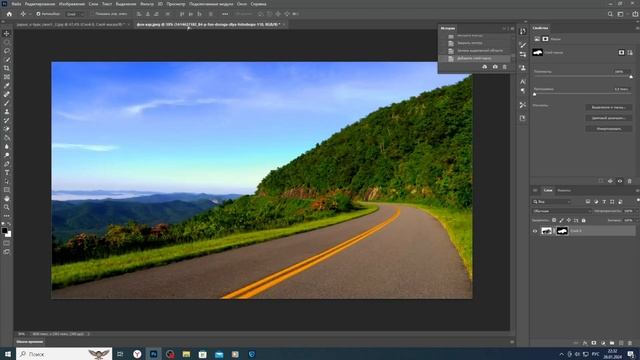
Task: Toggle show transform controls checkbox
Action: 93,14
